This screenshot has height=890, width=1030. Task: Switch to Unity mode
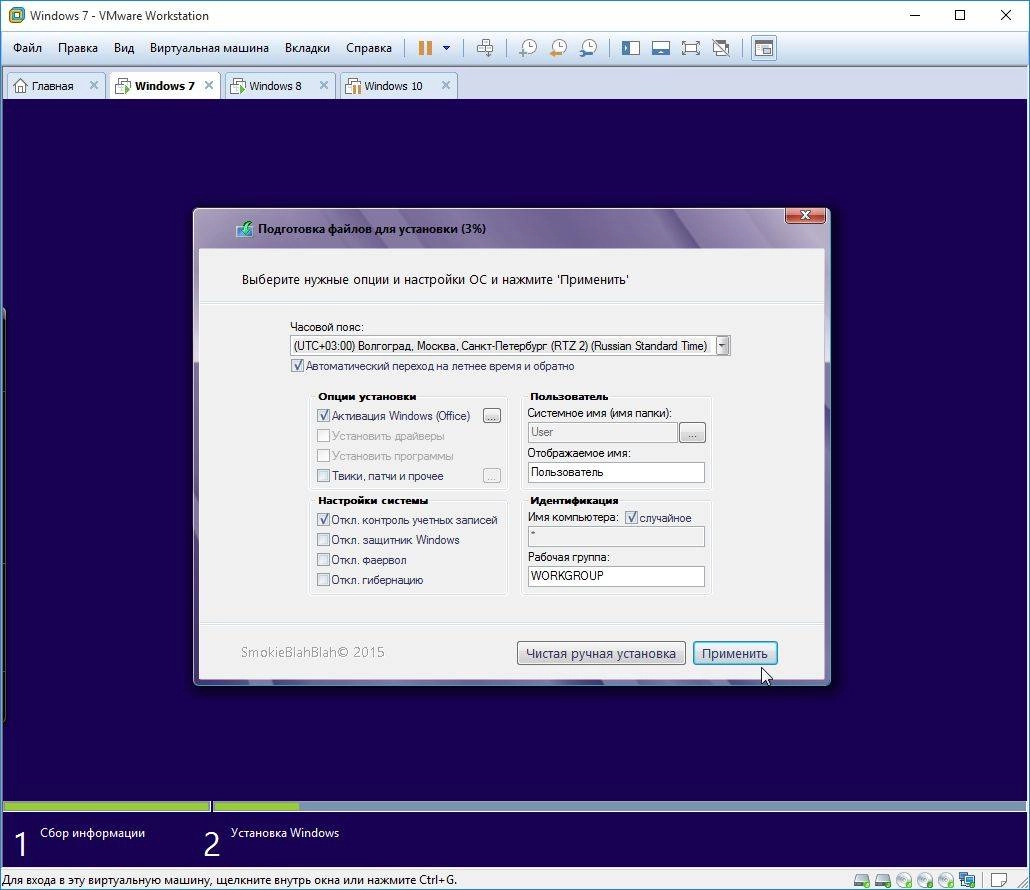tap(721, 48)
